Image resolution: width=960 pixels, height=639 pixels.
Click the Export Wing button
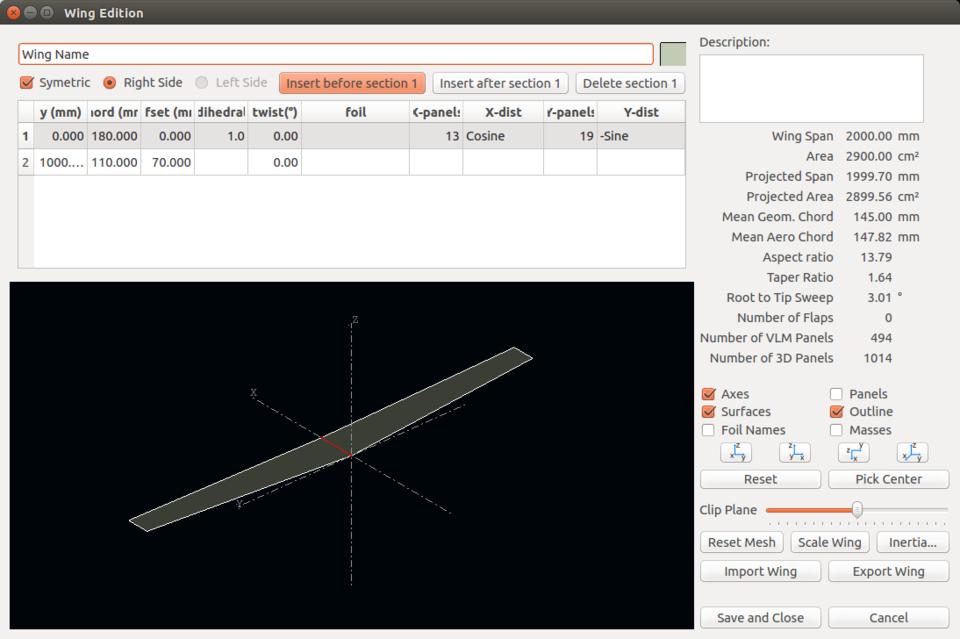[x=888, y=572]
